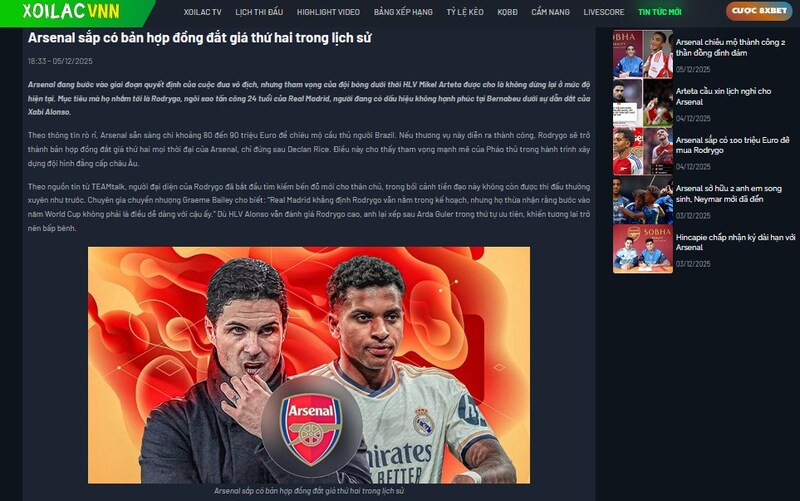Select Bảng Xếp Hạng in navigation

coord(403,12)
